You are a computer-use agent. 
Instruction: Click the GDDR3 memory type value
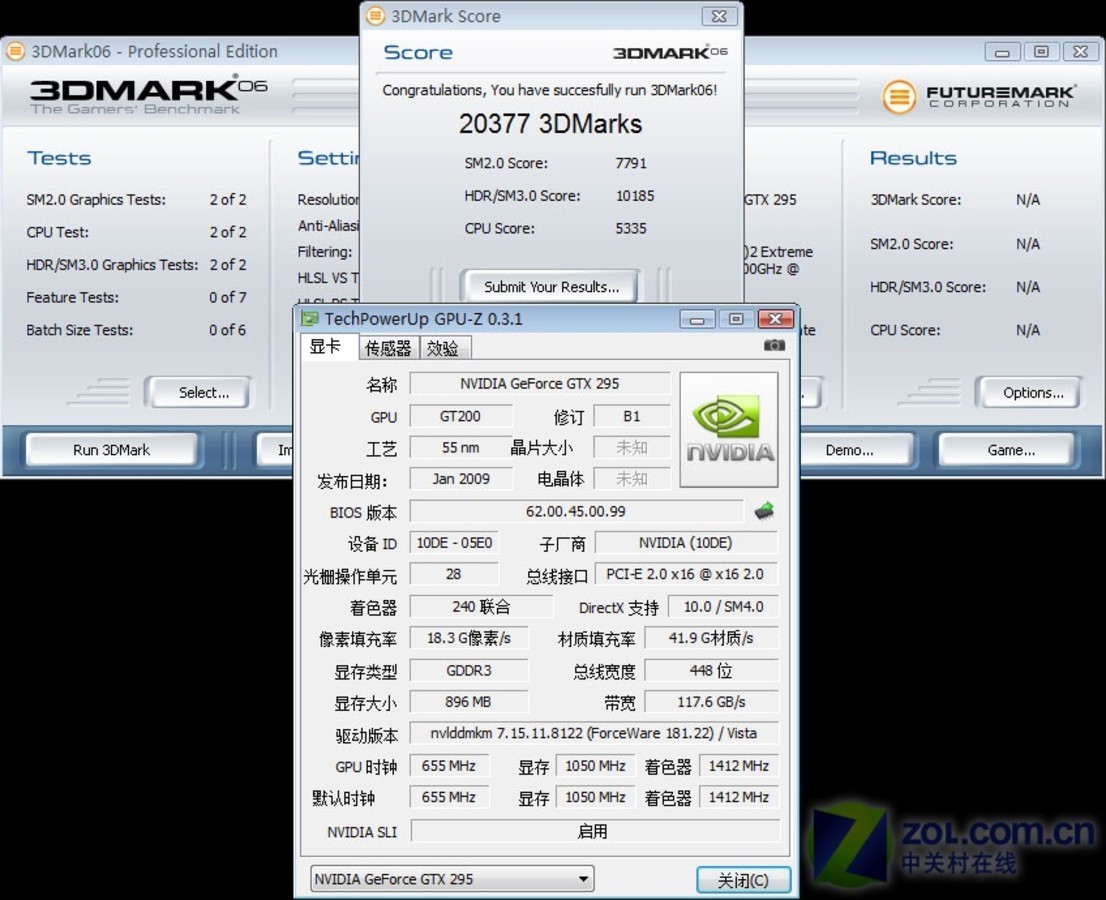468,670
